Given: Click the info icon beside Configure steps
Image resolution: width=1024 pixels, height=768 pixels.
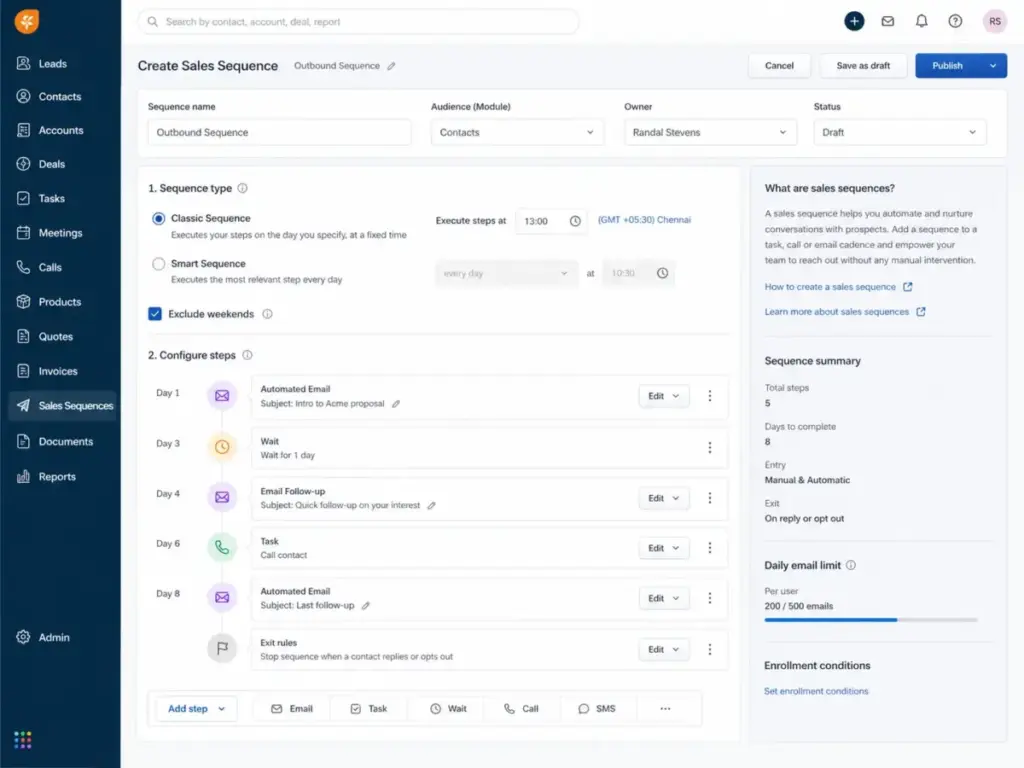Looking at the screenshot, I should tap(247, 355).
